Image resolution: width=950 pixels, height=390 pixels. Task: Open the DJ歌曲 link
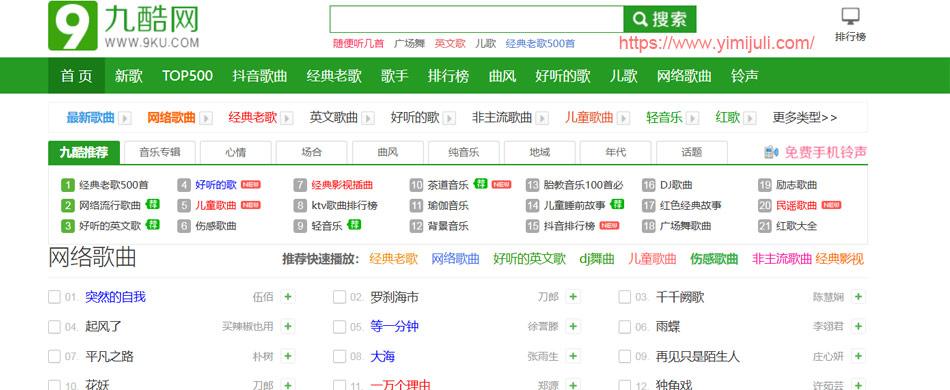[676, 185]
